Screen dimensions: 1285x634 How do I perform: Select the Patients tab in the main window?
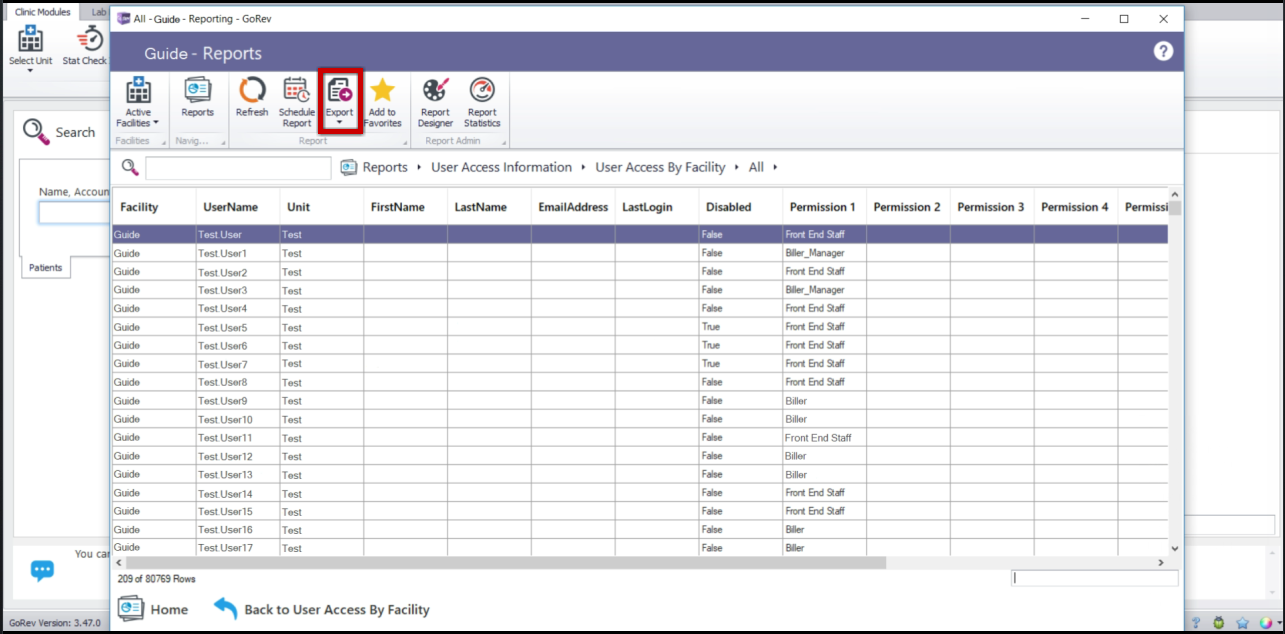45,268
